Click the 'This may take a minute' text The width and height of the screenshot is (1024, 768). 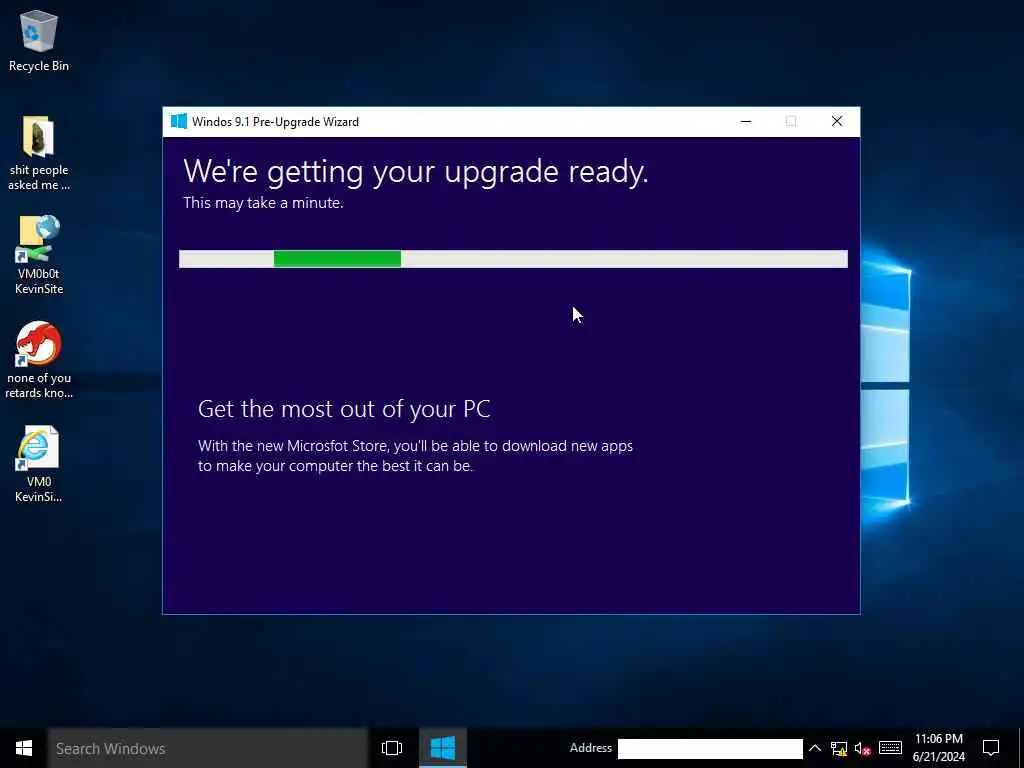[263, 203]
